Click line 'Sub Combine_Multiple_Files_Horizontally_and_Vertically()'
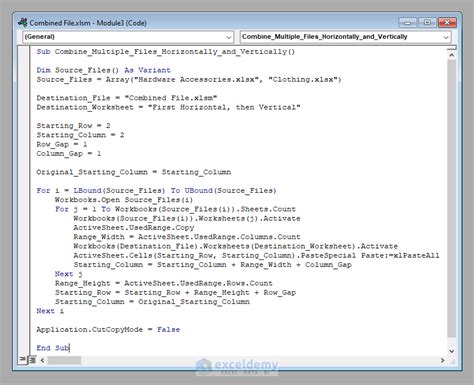This screenshot has width=474, height=385. click(x=166, y=52)
